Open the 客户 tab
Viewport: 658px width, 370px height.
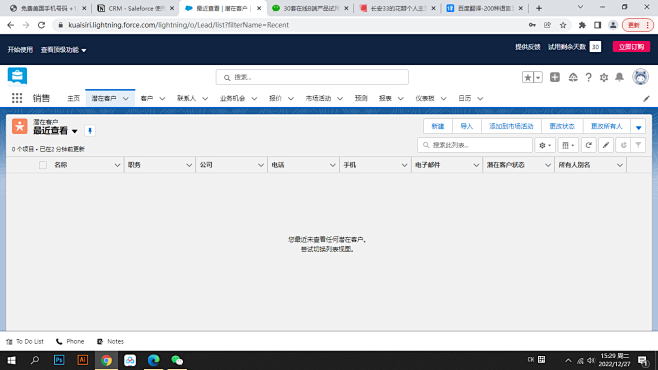point(147,98)
